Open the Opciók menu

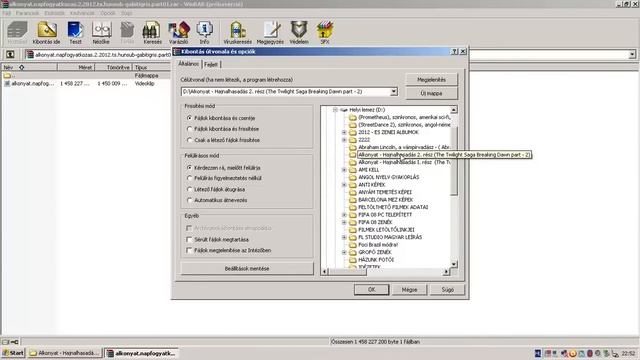click(x=108, y=13)
